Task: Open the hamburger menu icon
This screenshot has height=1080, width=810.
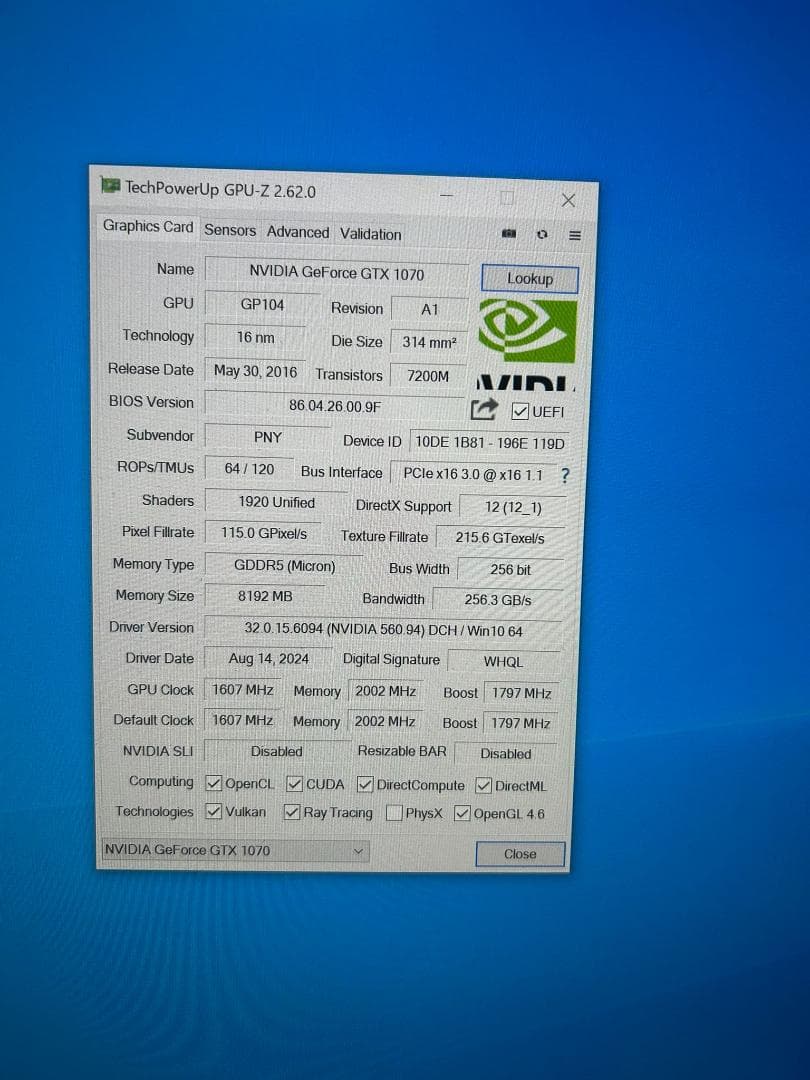Action: 574,236
